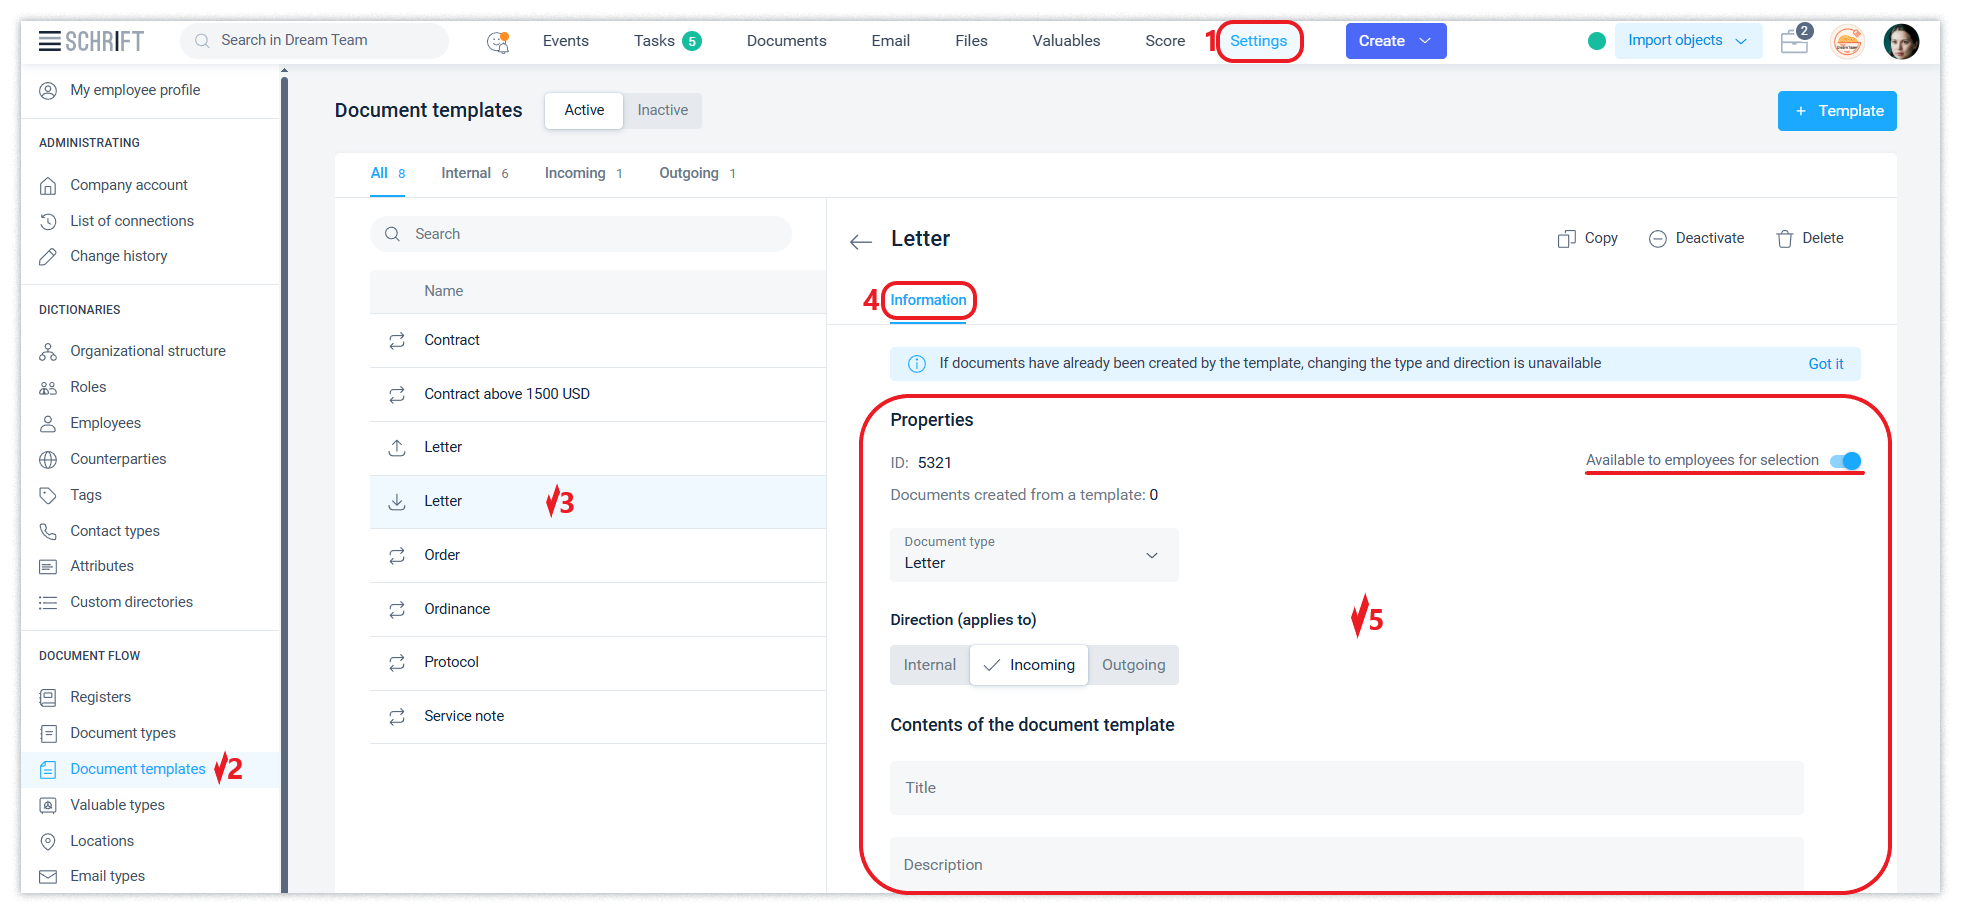This screenshot has width=1961, height=911.
Task: Select Internal direction option
Action: click(x=929, y=665)
